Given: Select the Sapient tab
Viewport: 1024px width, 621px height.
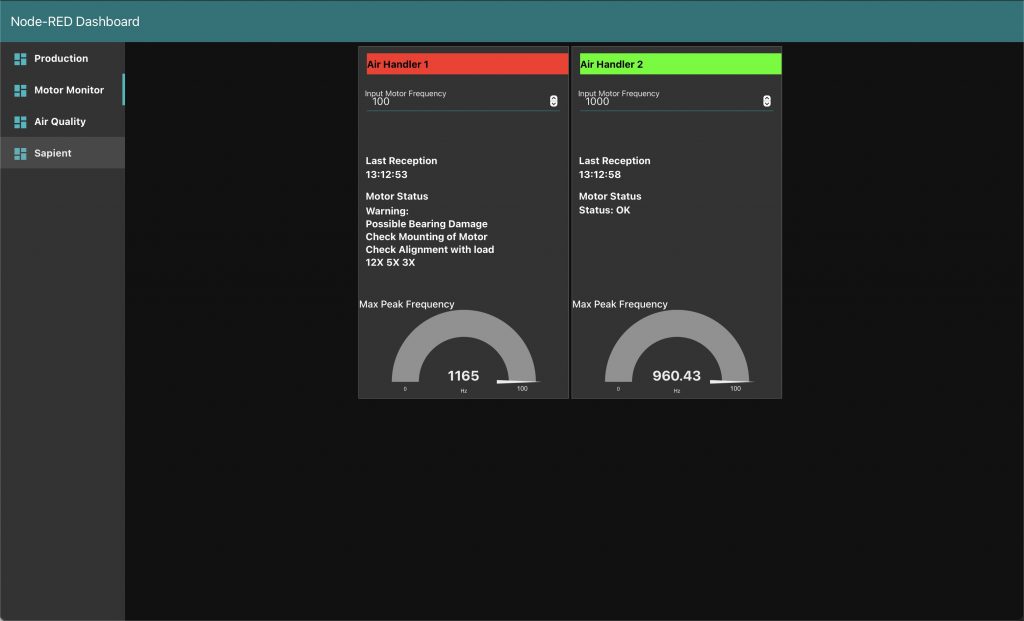Looking at the screenshot, I should pos(62,153).
